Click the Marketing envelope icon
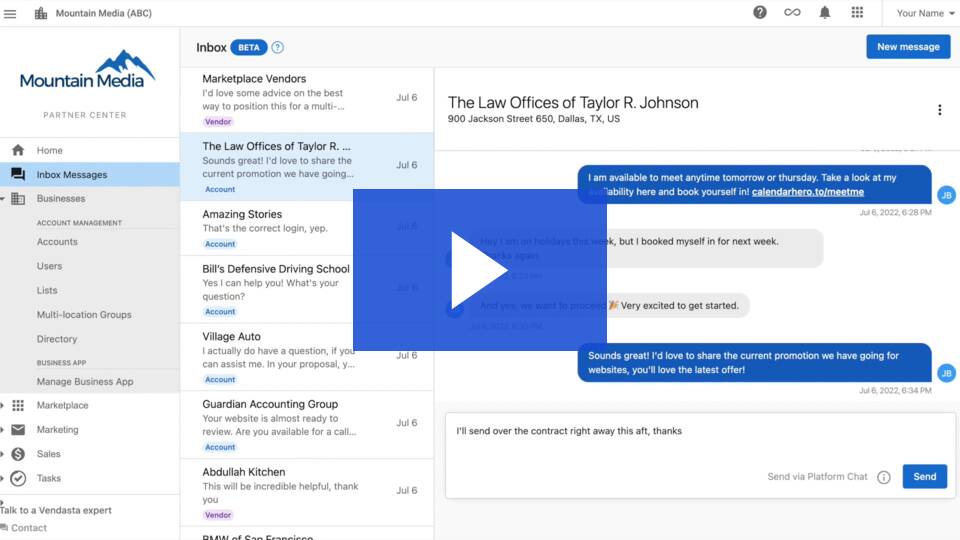 click(x=18, y=430)
